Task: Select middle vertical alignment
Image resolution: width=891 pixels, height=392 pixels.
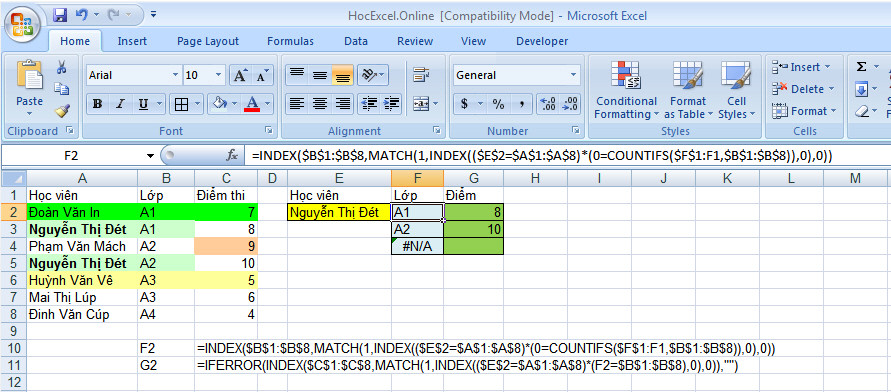Action: [320, 74]
